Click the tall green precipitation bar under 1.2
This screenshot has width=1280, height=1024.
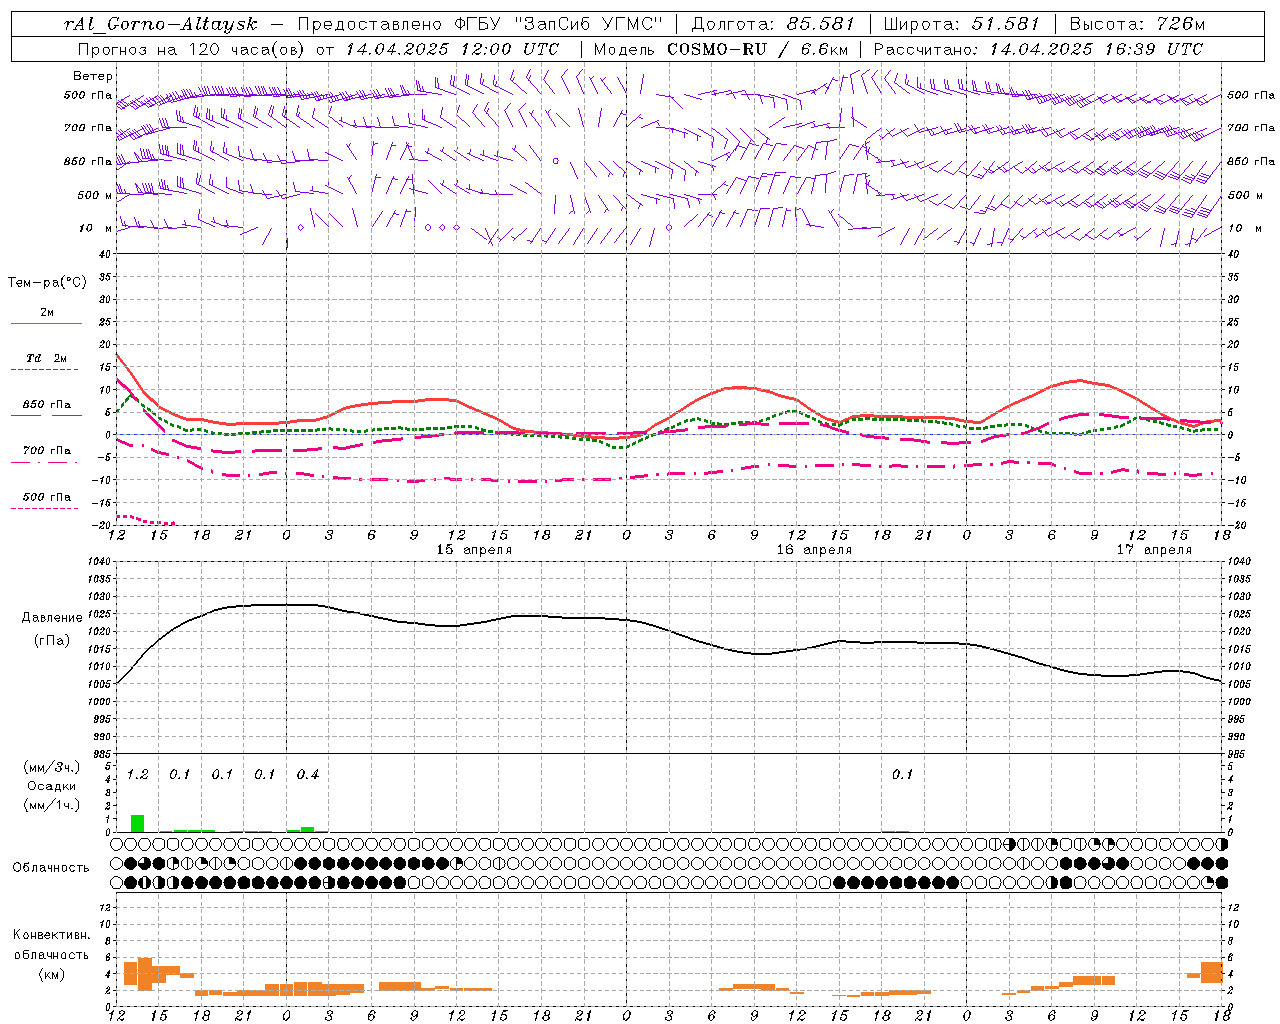coord(138,823)
